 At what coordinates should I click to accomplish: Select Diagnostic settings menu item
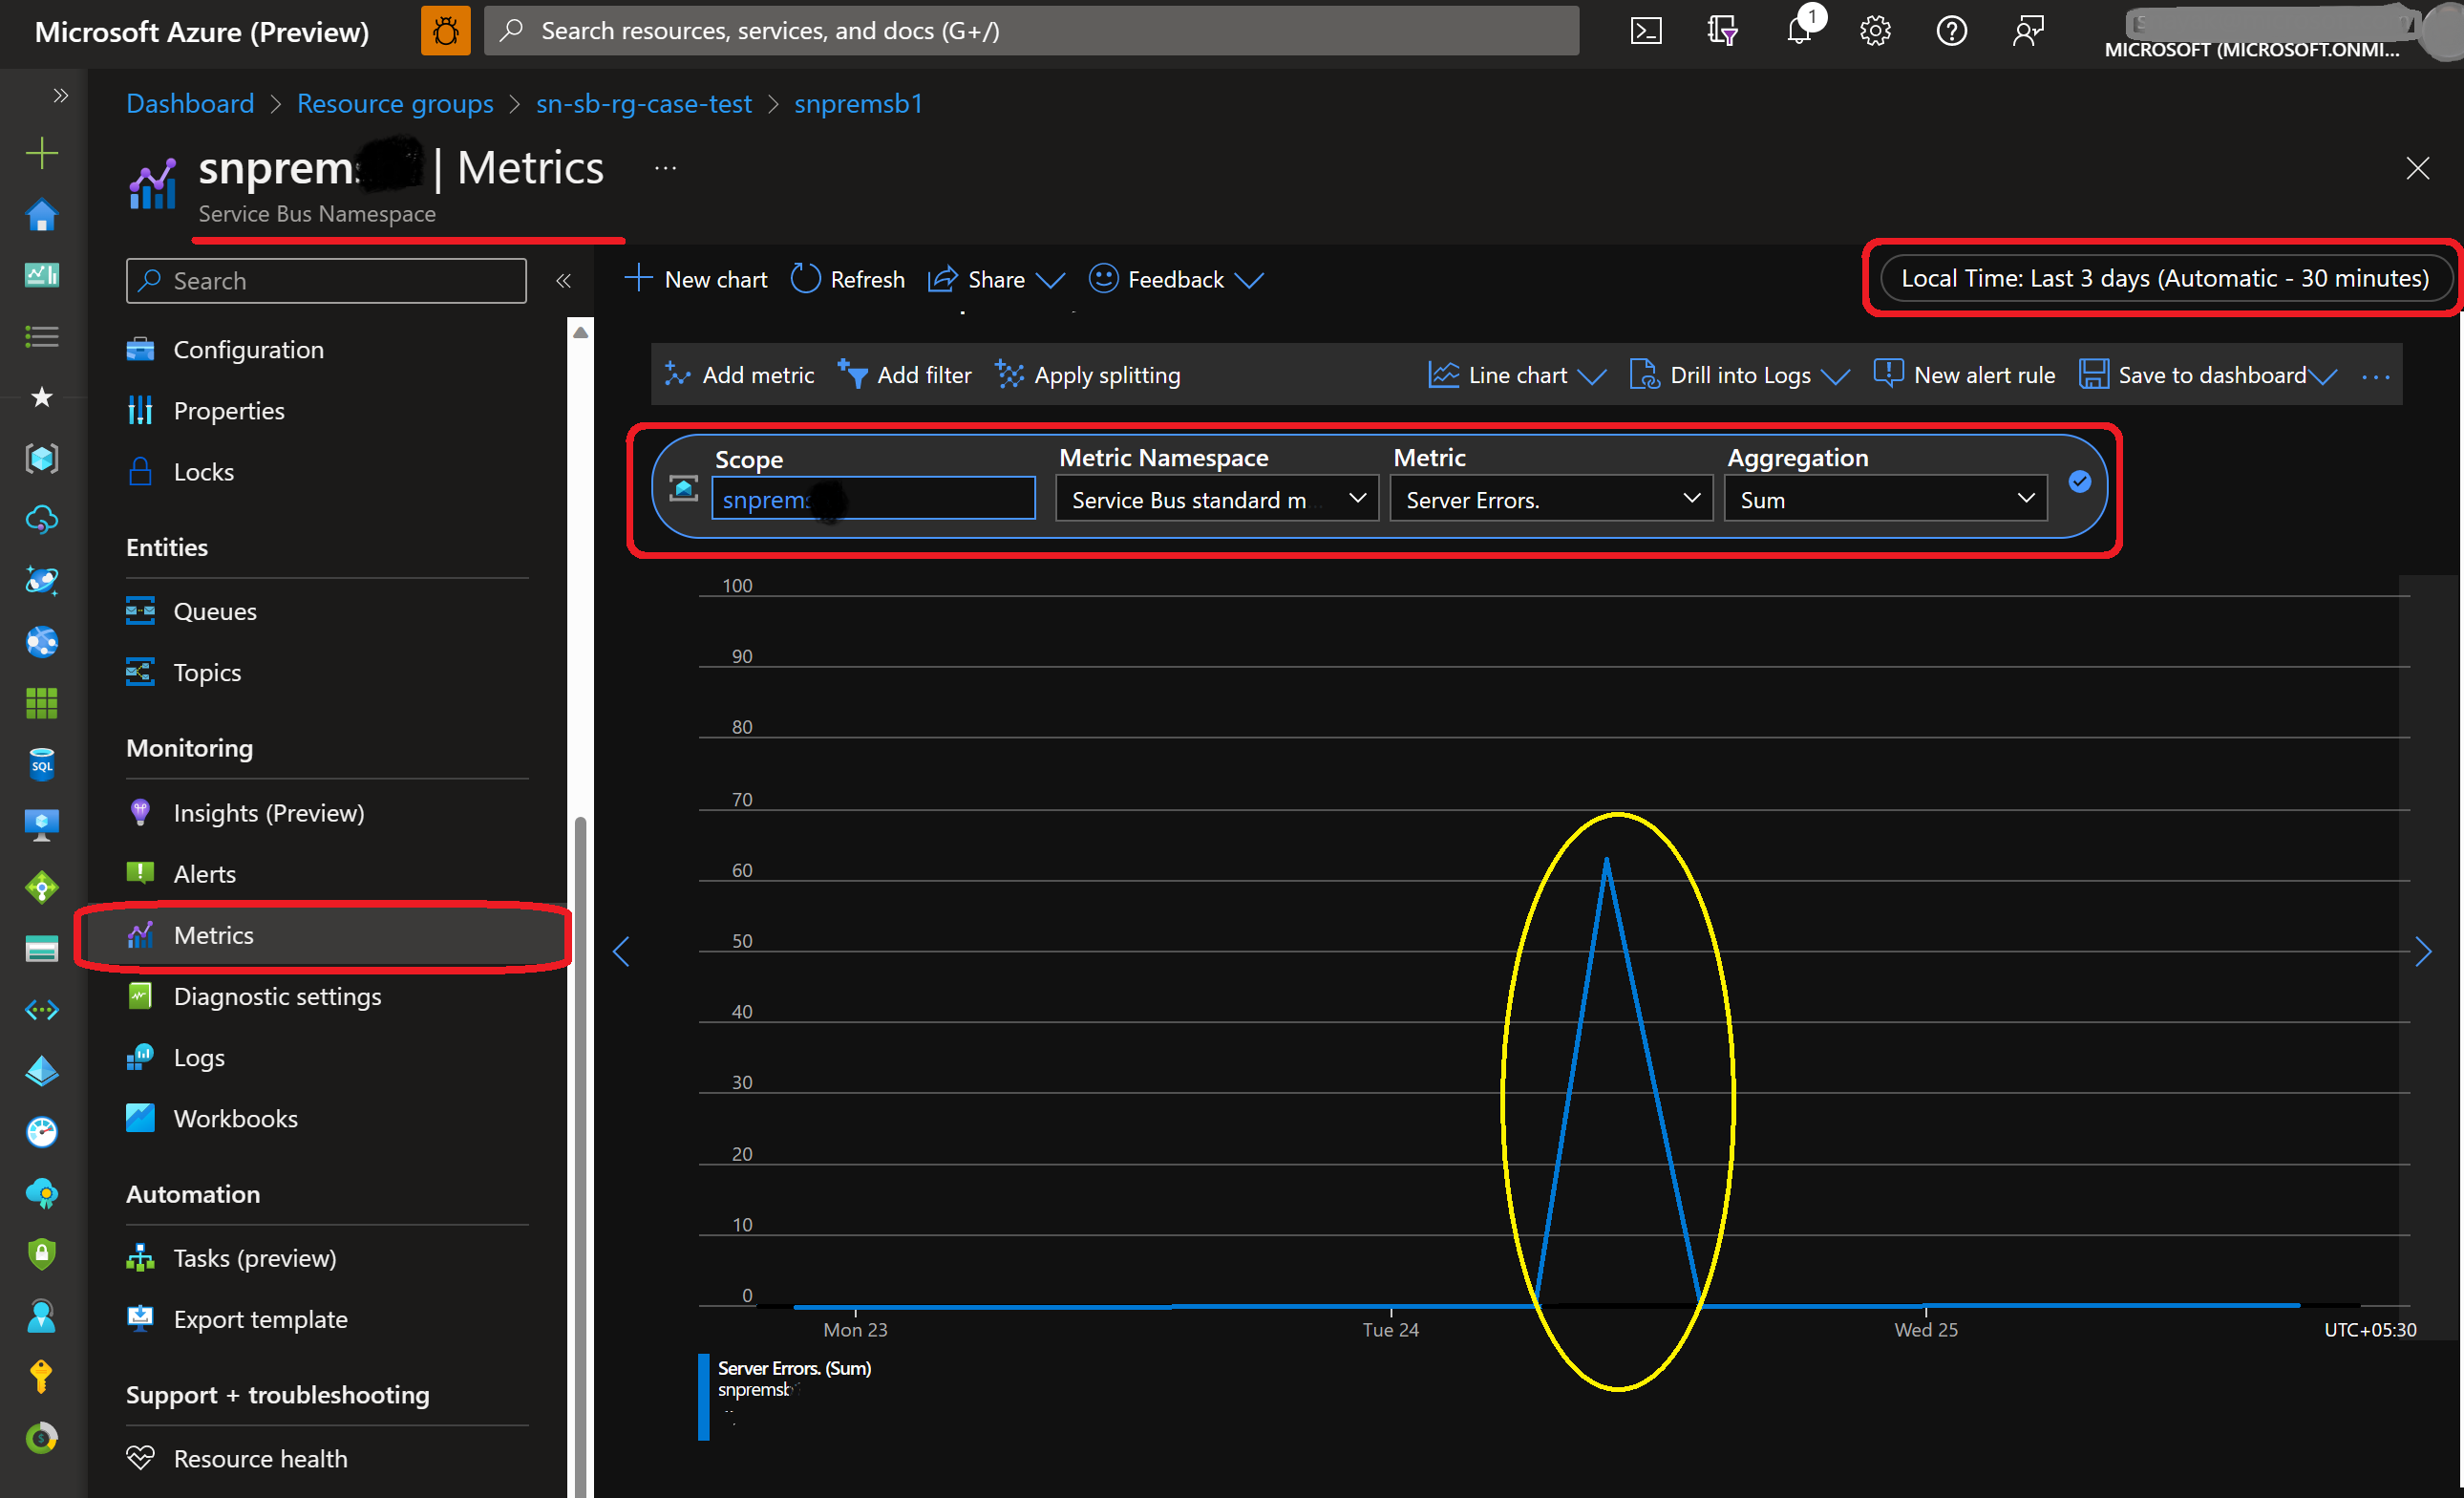coord(277,996)
